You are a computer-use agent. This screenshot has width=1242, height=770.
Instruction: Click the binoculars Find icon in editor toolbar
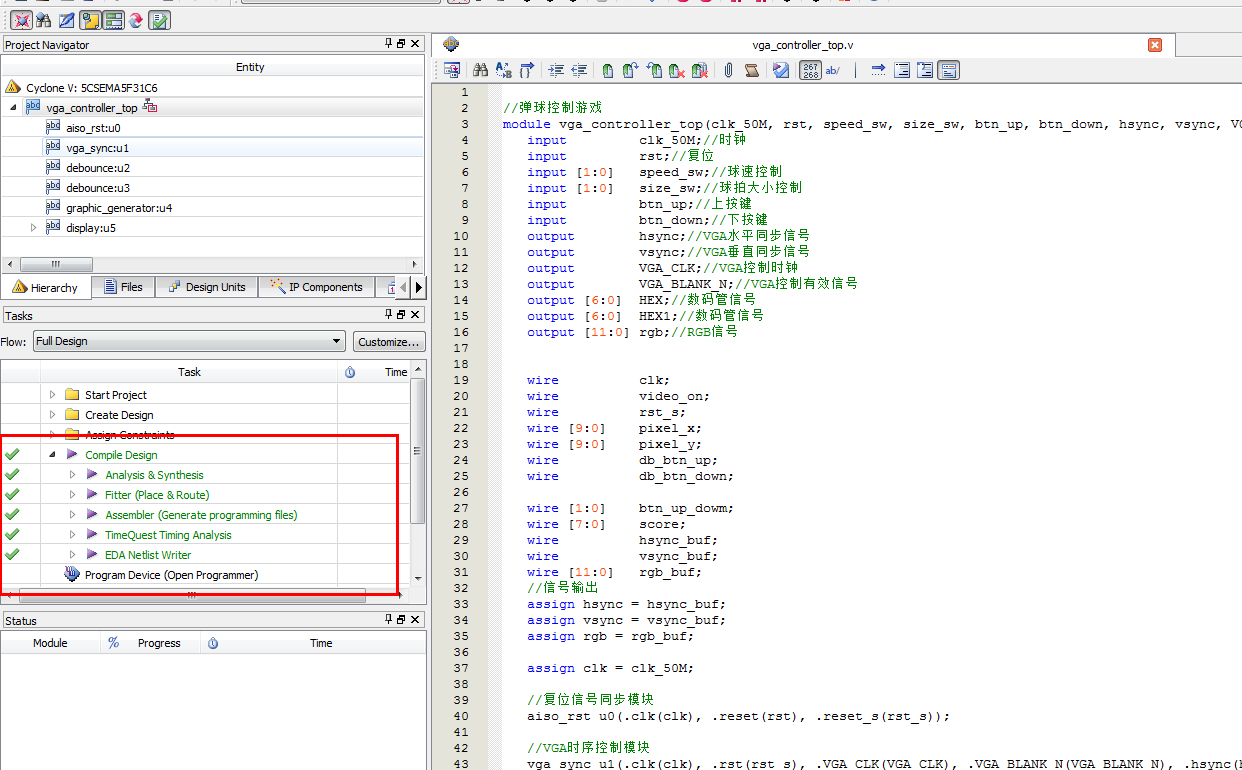pyautogui.click(x=480, y=70)
